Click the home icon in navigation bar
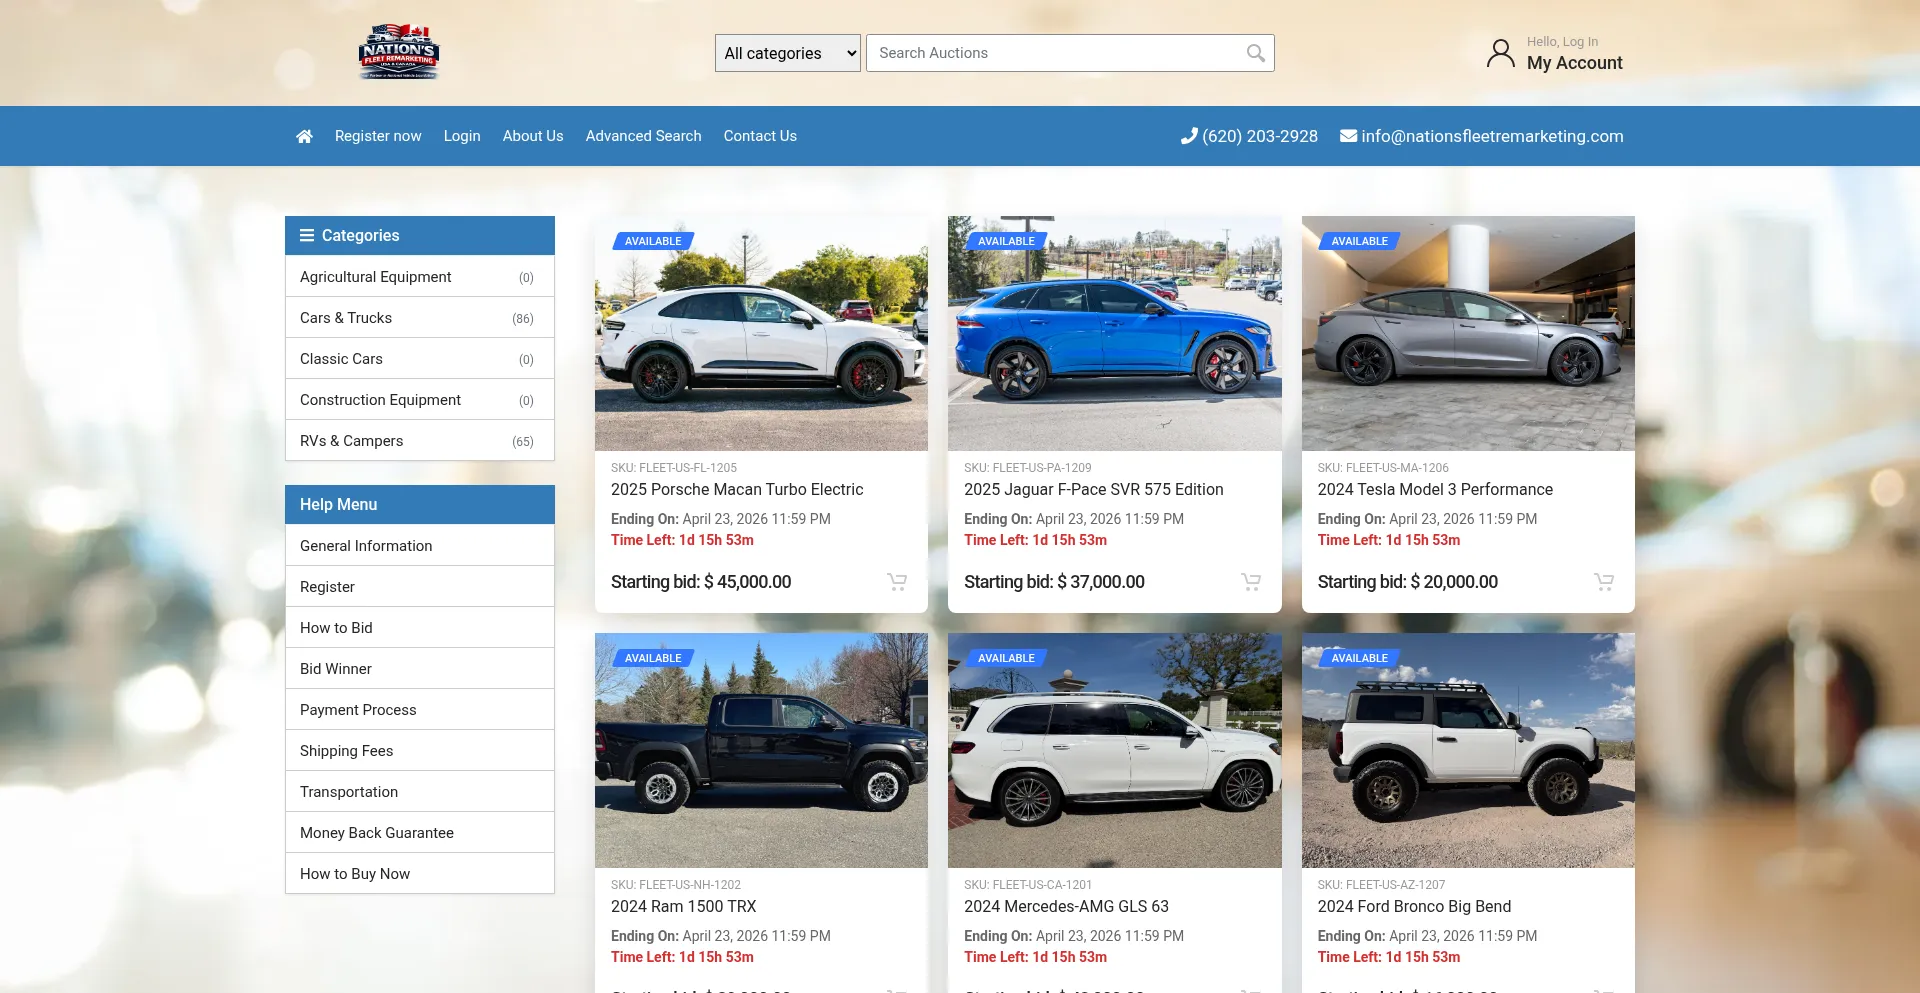This screenshot has width=1920, height=993. tap(304, 136)
